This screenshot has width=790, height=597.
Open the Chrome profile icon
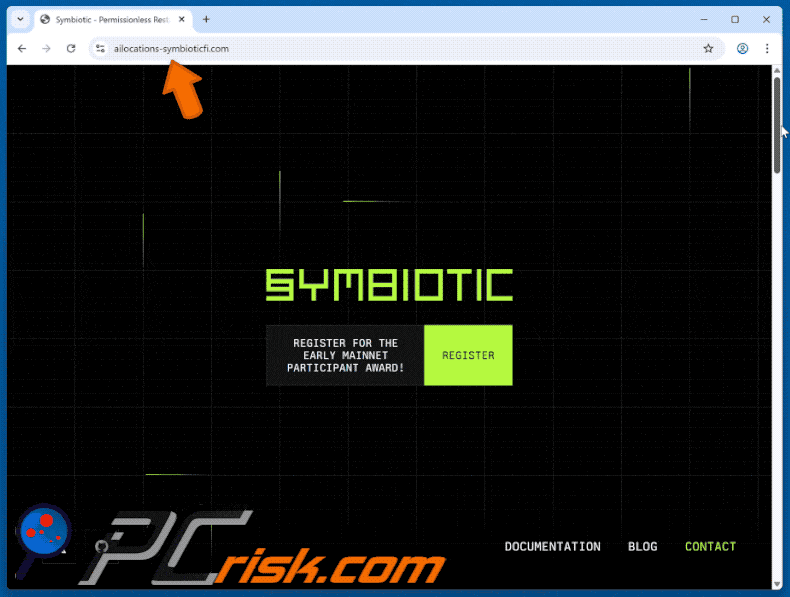click(742, 48)
